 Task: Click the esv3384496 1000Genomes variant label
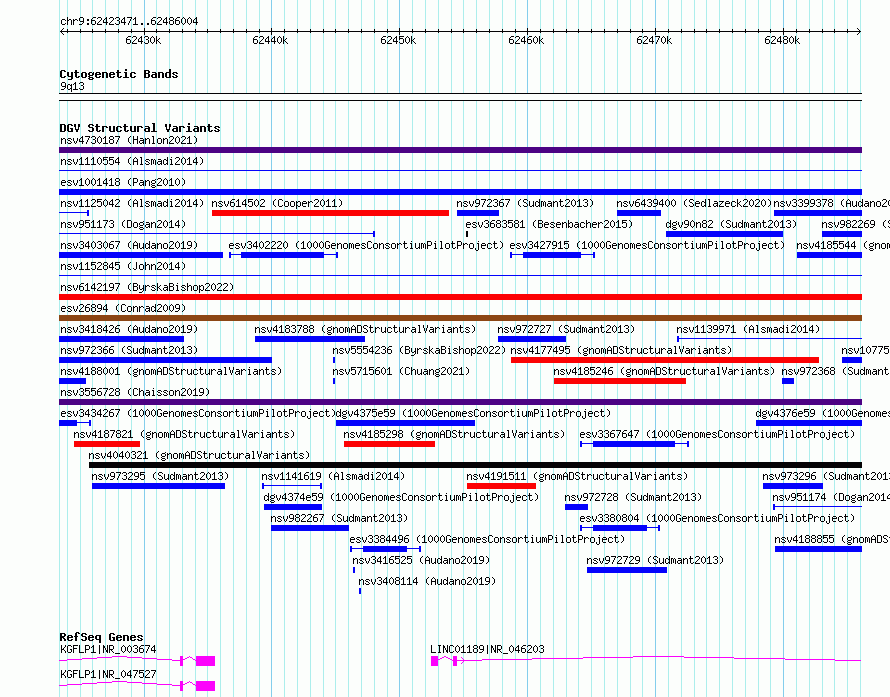487,539
